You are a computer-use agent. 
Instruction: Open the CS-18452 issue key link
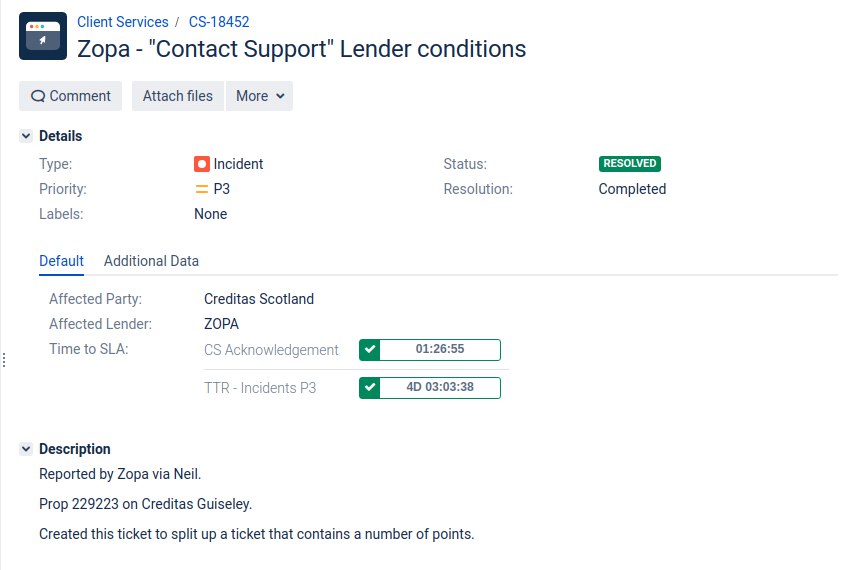pos(219,22)
